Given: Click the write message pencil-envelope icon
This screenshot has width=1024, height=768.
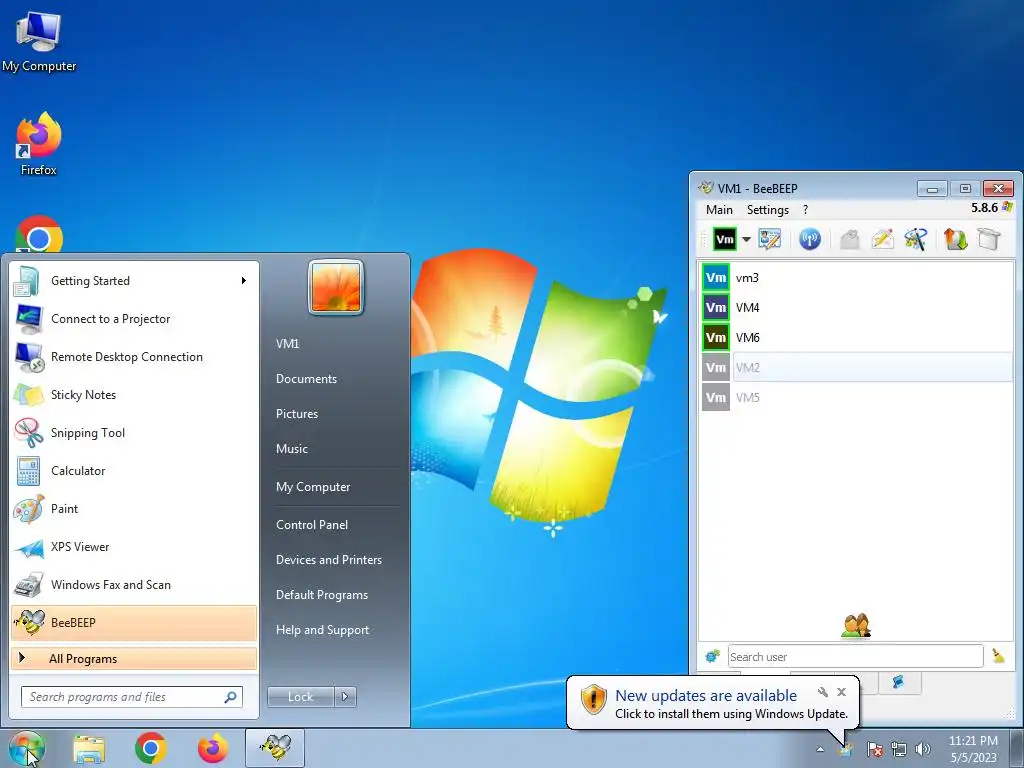Looking at the screenshot, I should click(882, 239).
